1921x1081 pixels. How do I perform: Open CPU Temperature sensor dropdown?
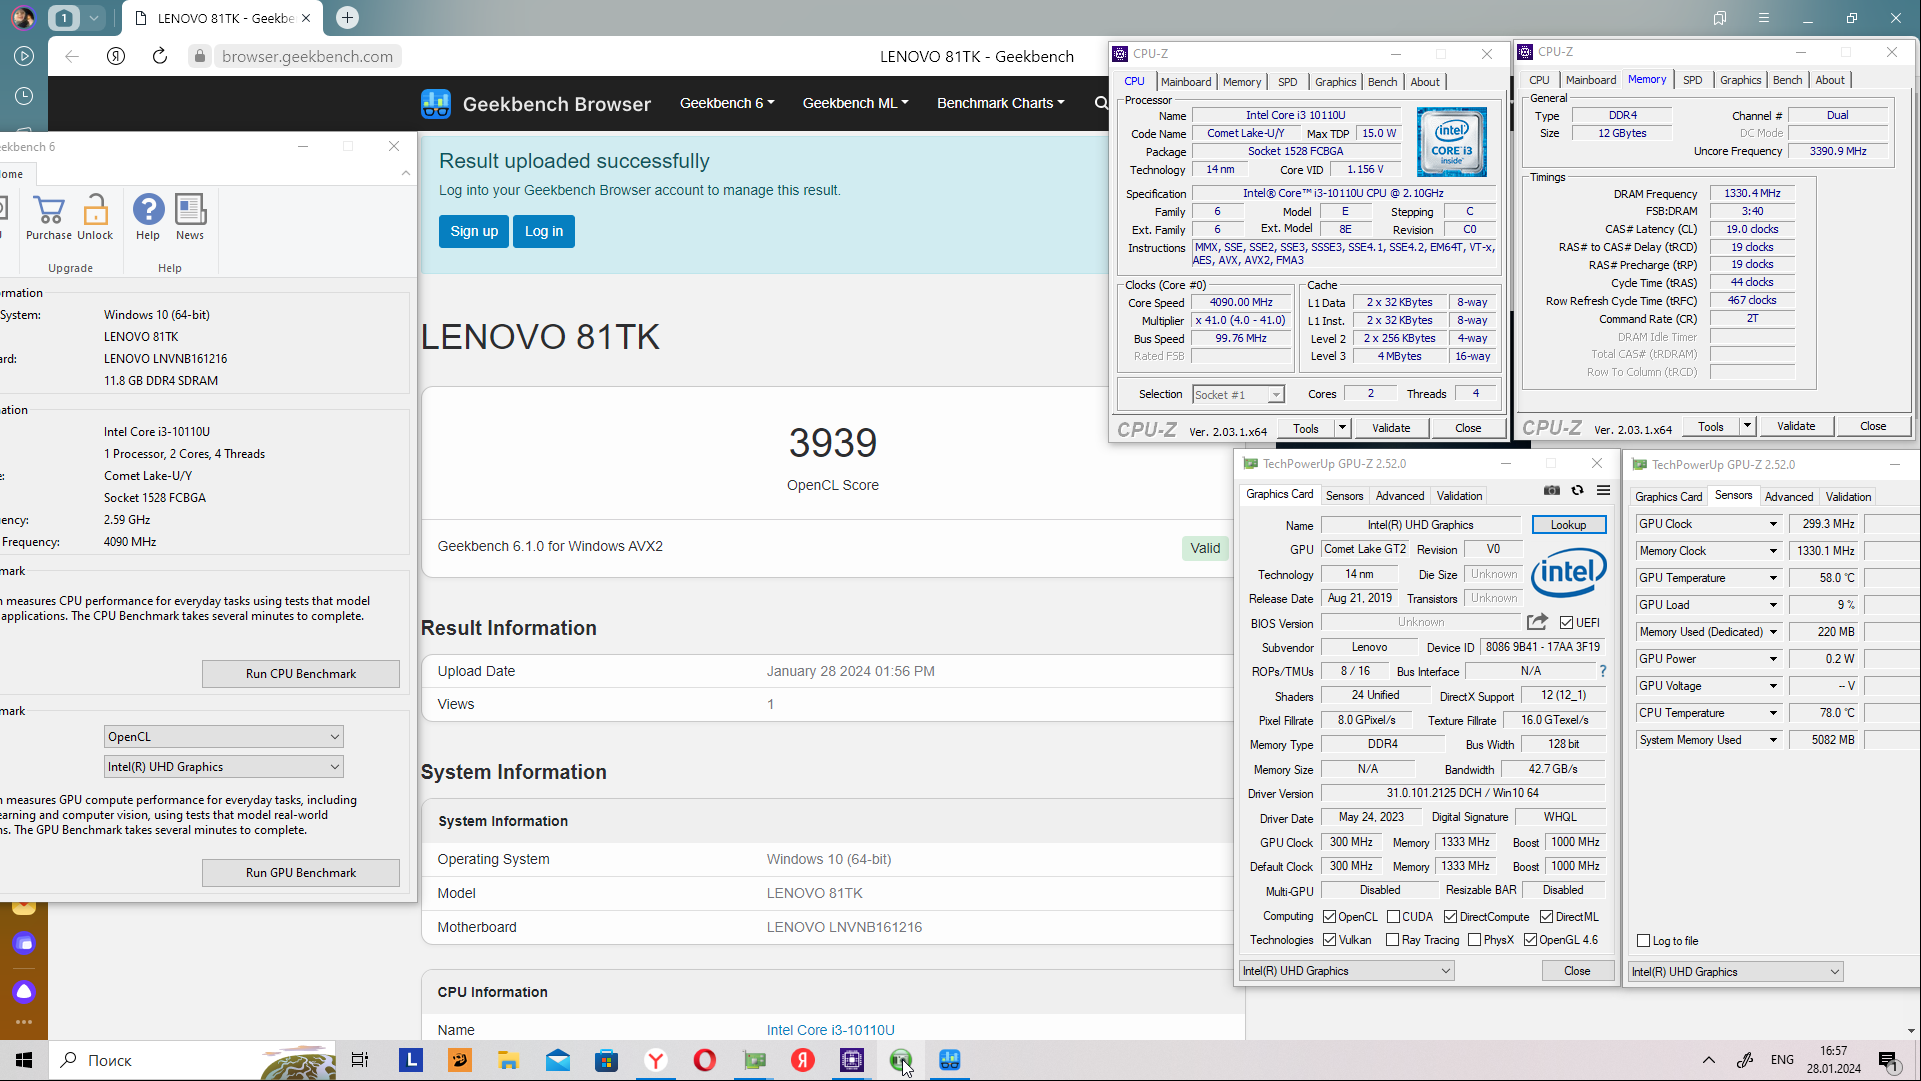(x=1773, y=713)
